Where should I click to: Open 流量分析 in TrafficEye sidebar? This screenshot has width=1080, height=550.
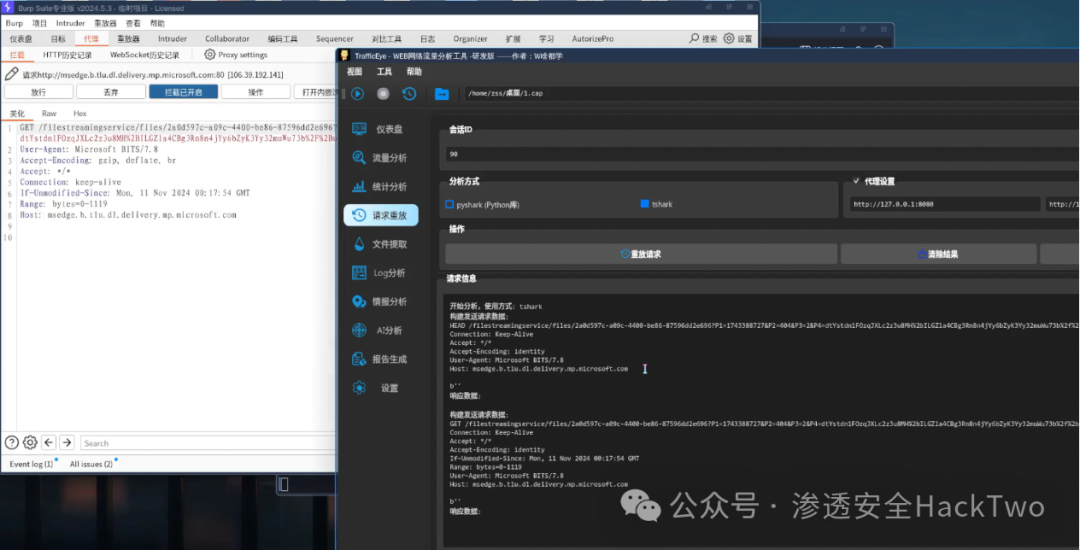tap(381, 158)
